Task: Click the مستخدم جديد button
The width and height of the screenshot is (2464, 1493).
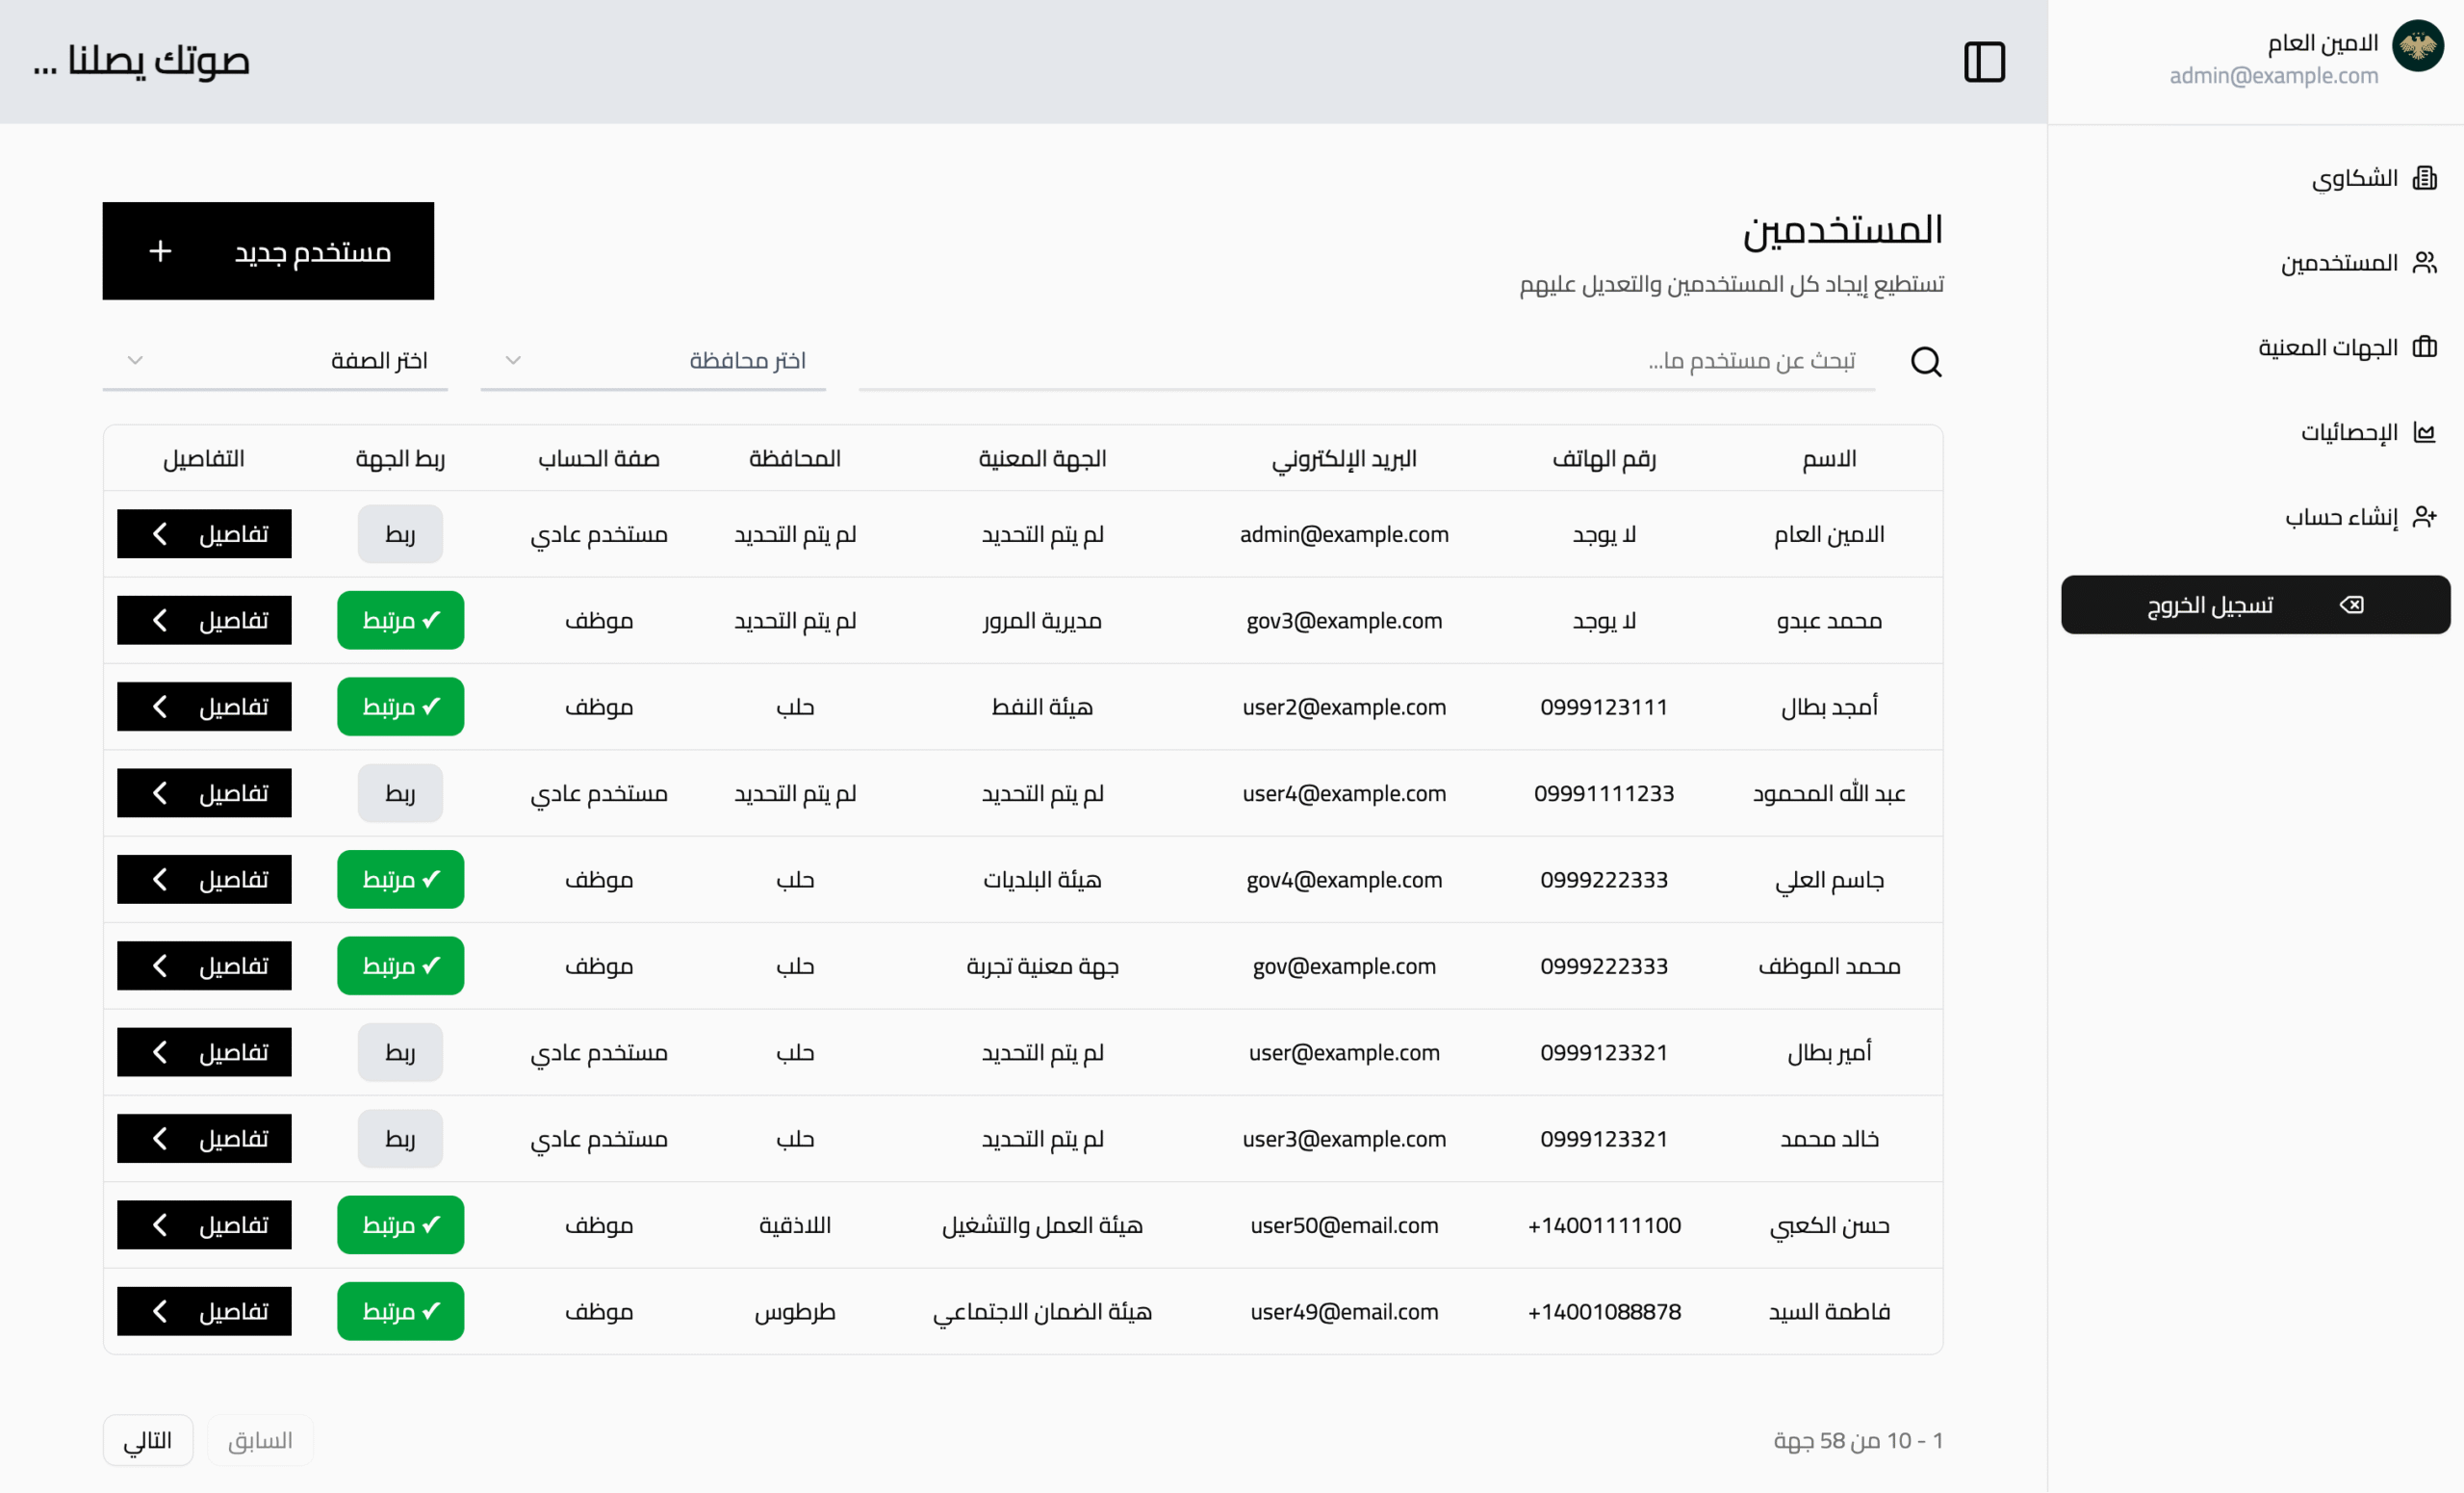Action: point(268,251)
